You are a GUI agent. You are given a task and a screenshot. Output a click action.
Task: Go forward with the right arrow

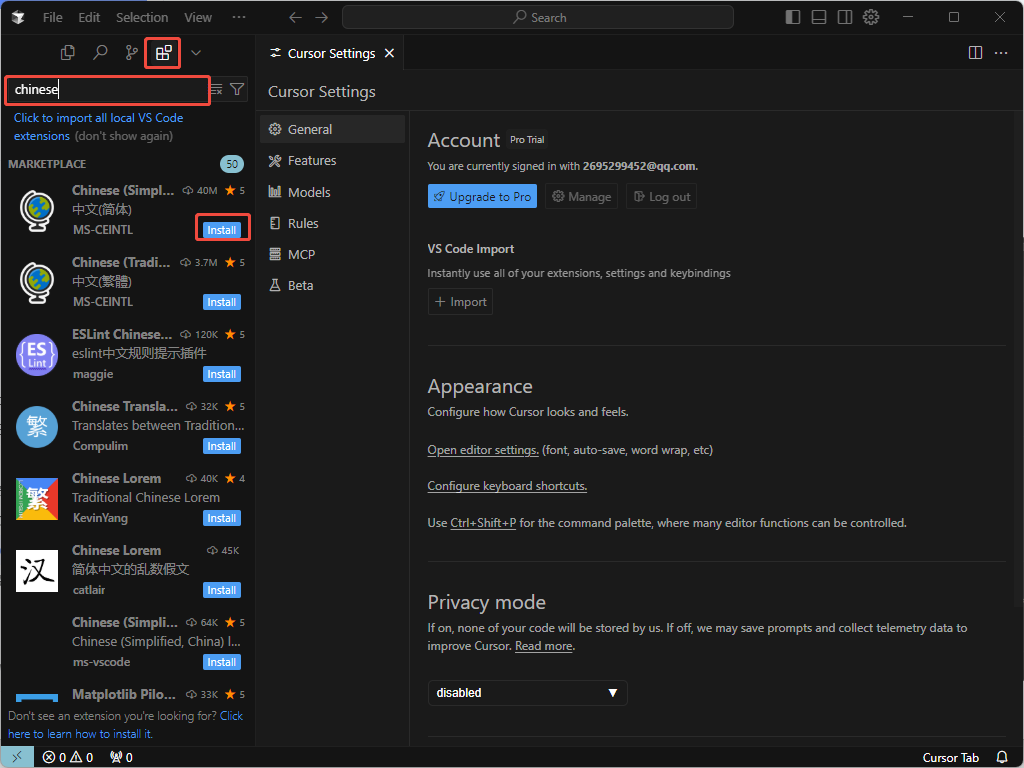(x=322, y=18)
